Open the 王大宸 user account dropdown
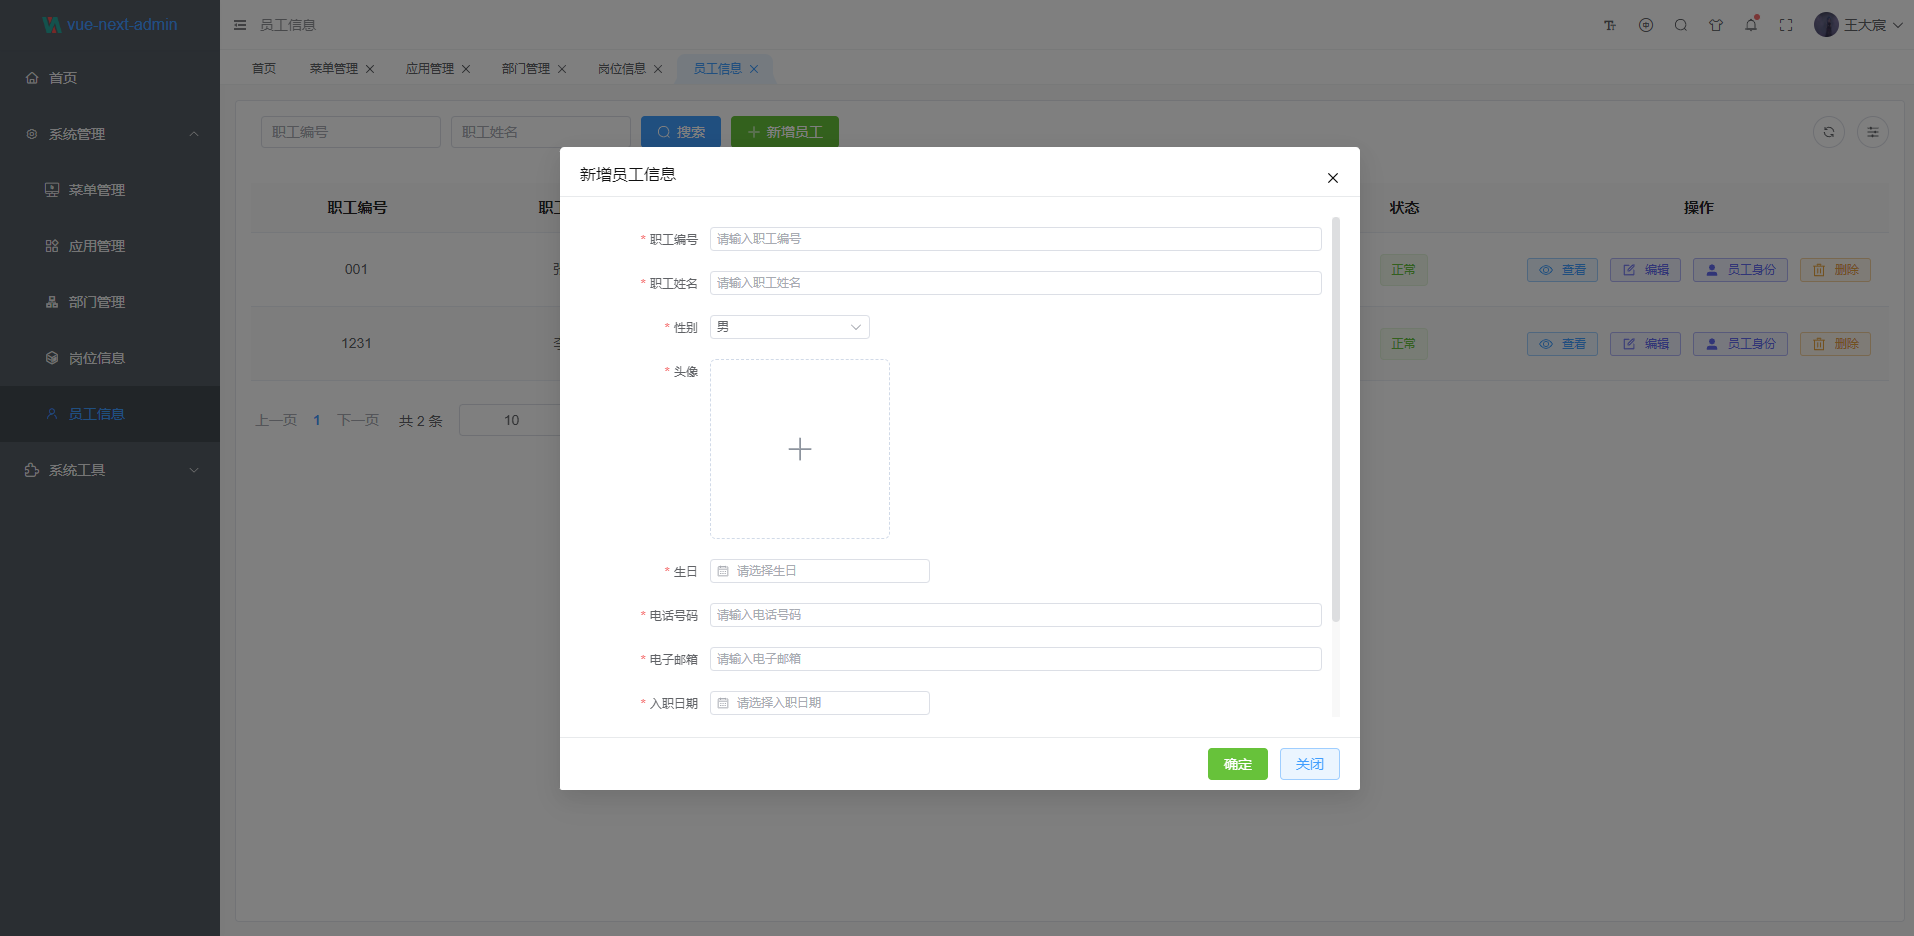Image resolution: width=1914 pixels, height=936 pixels. 1858,25
